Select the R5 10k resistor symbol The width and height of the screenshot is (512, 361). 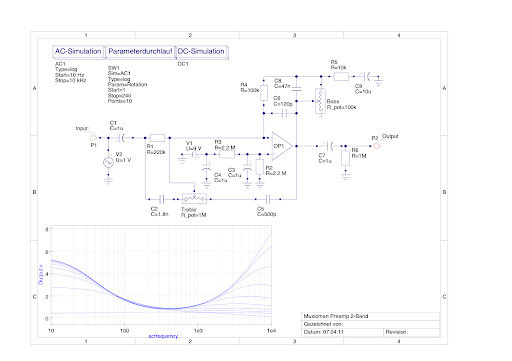pyautogui.click(x=341, y=77)
